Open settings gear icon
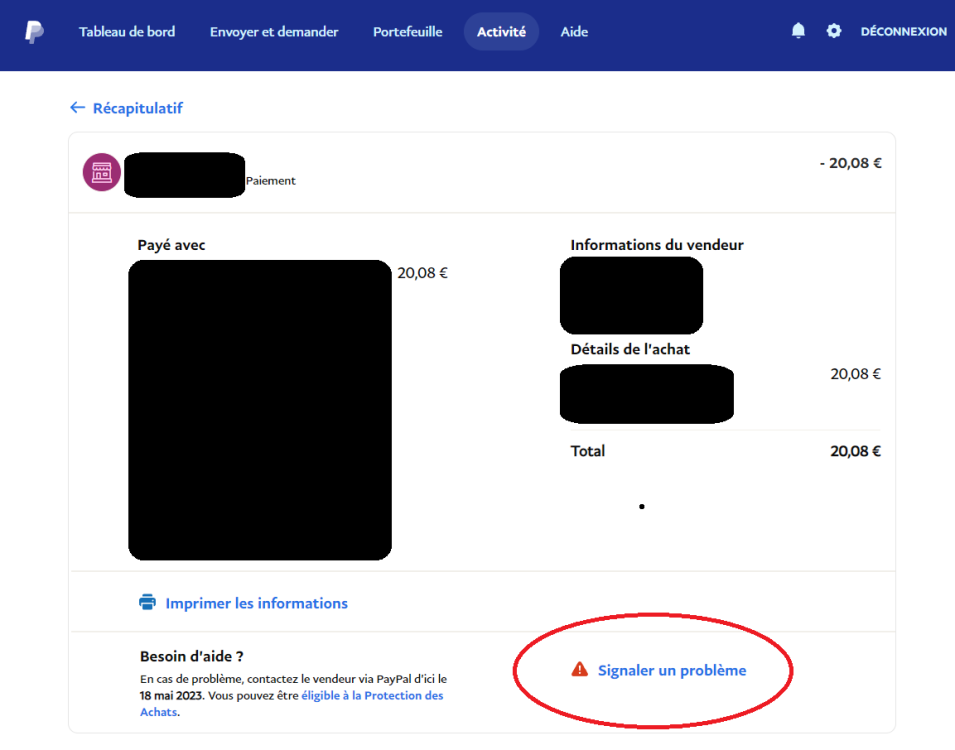The image size is (955, 750). tap(834, 31)
